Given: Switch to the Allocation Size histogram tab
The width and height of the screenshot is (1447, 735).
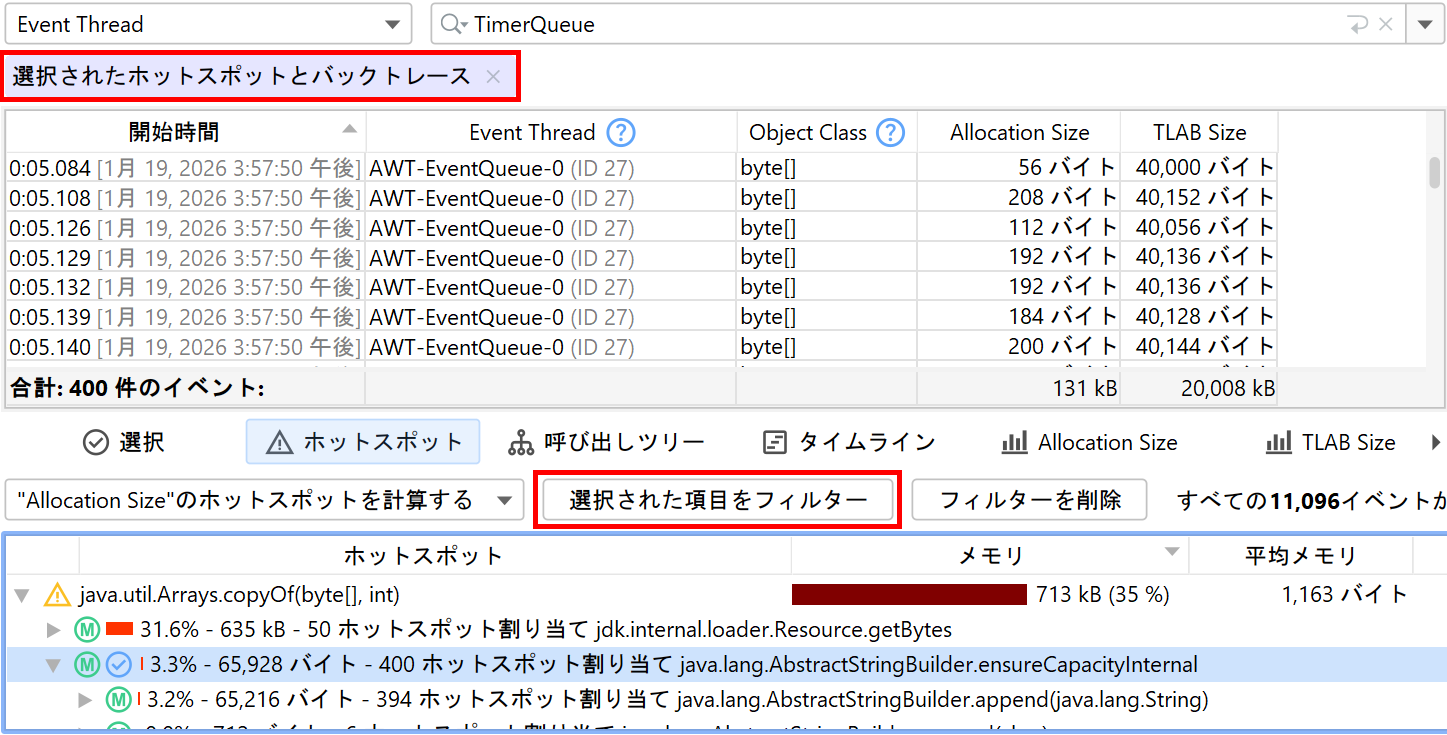Looking at the screenshot, I should click(1089, 442).
